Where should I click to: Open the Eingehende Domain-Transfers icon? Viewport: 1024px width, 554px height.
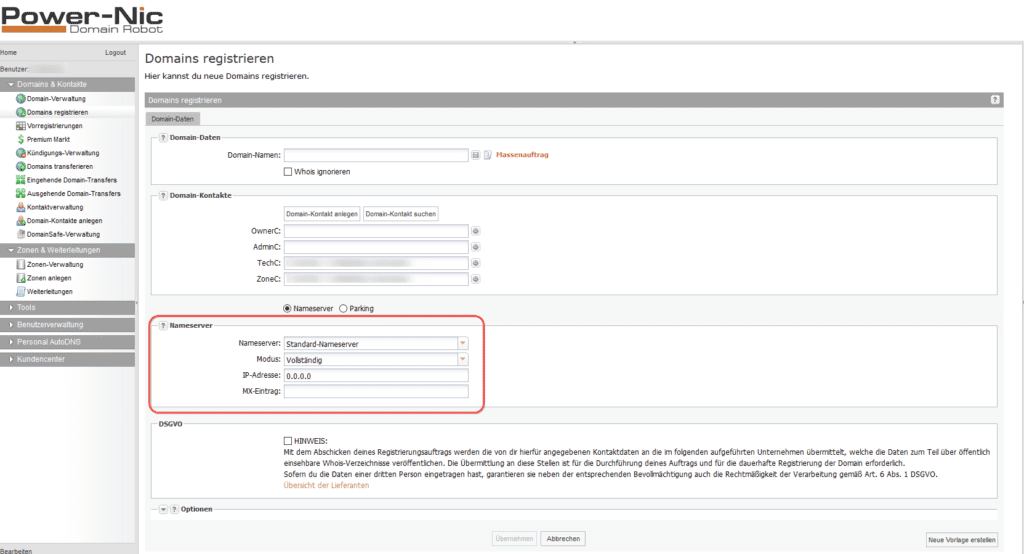click(x=21, y=180)
